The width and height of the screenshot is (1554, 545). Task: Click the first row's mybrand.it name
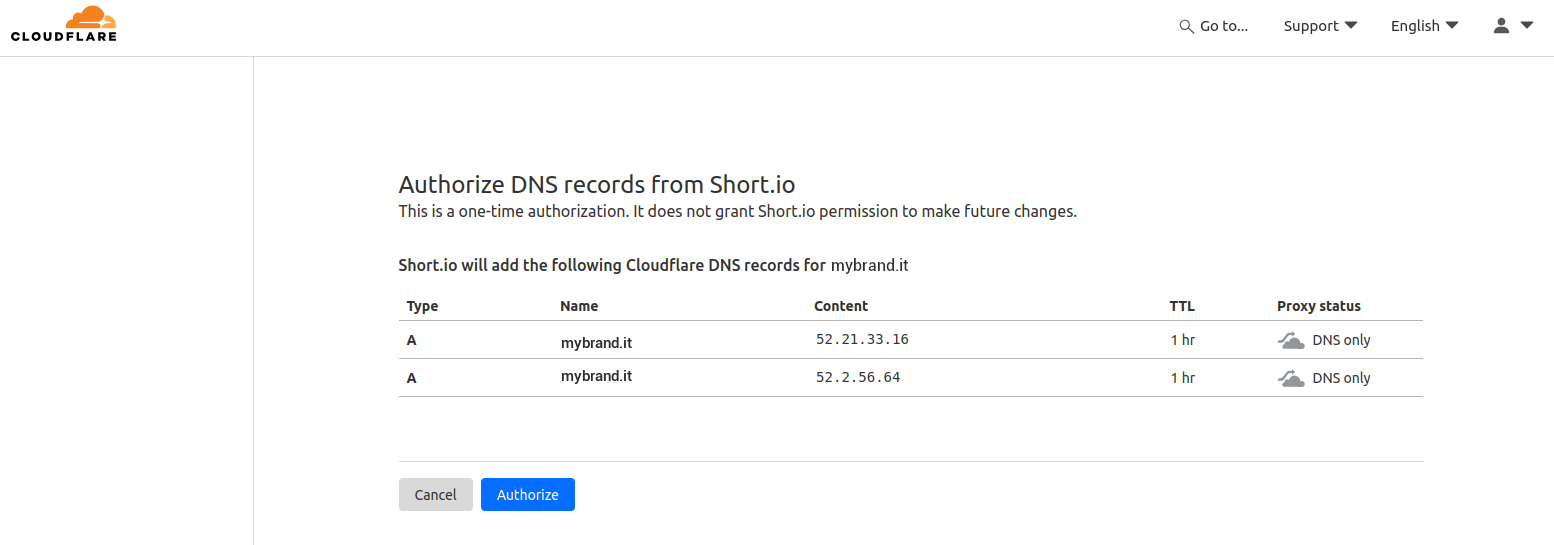click(x=596, y=342)
